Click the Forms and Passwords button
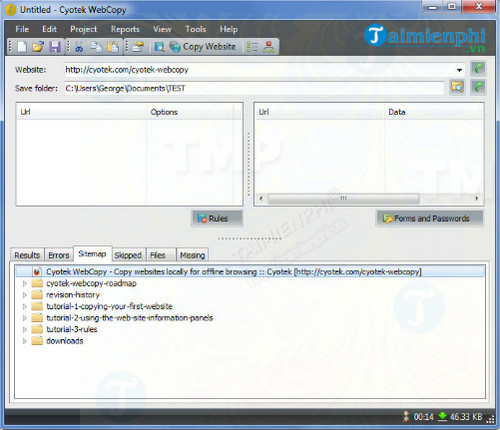The height and width of the screenshot is (430, 500). (430, 219)
